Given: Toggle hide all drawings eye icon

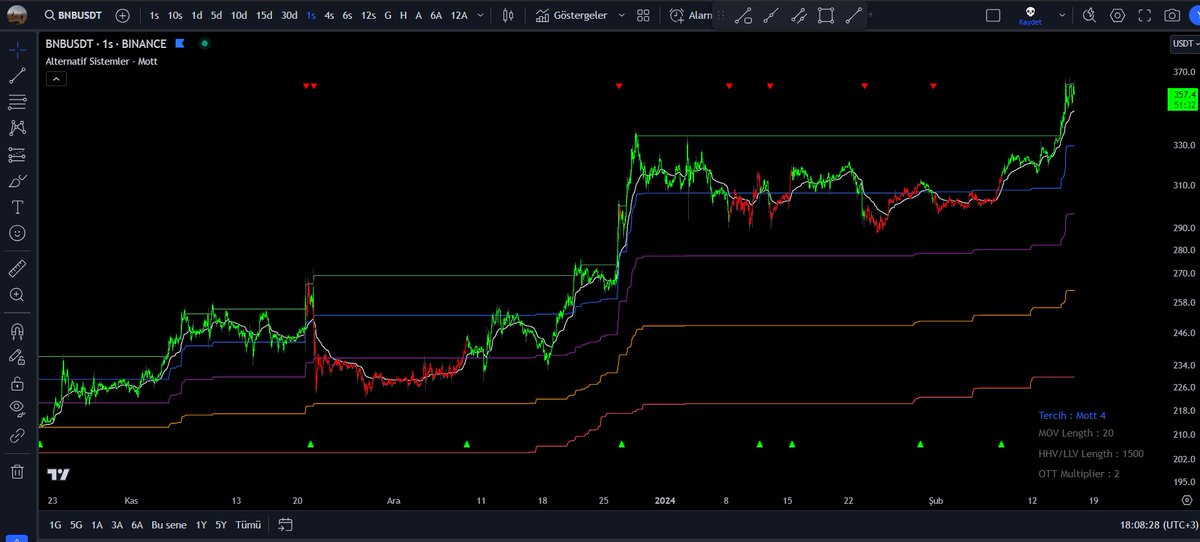Looking at the screenshot, I should point(17,409).
